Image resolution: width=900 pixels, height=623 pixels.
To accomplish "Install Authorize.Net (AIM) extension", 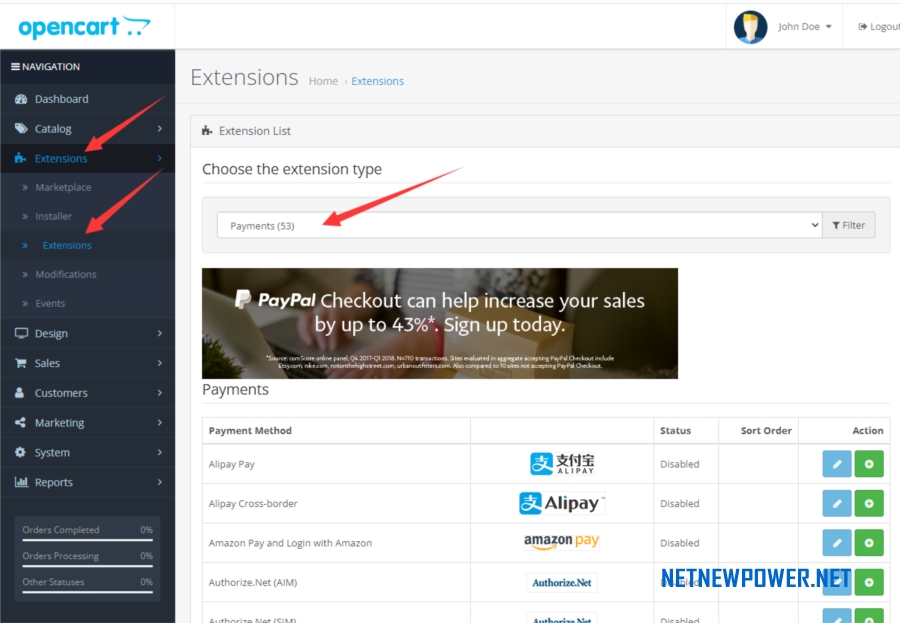I will (x=869, y=582).
